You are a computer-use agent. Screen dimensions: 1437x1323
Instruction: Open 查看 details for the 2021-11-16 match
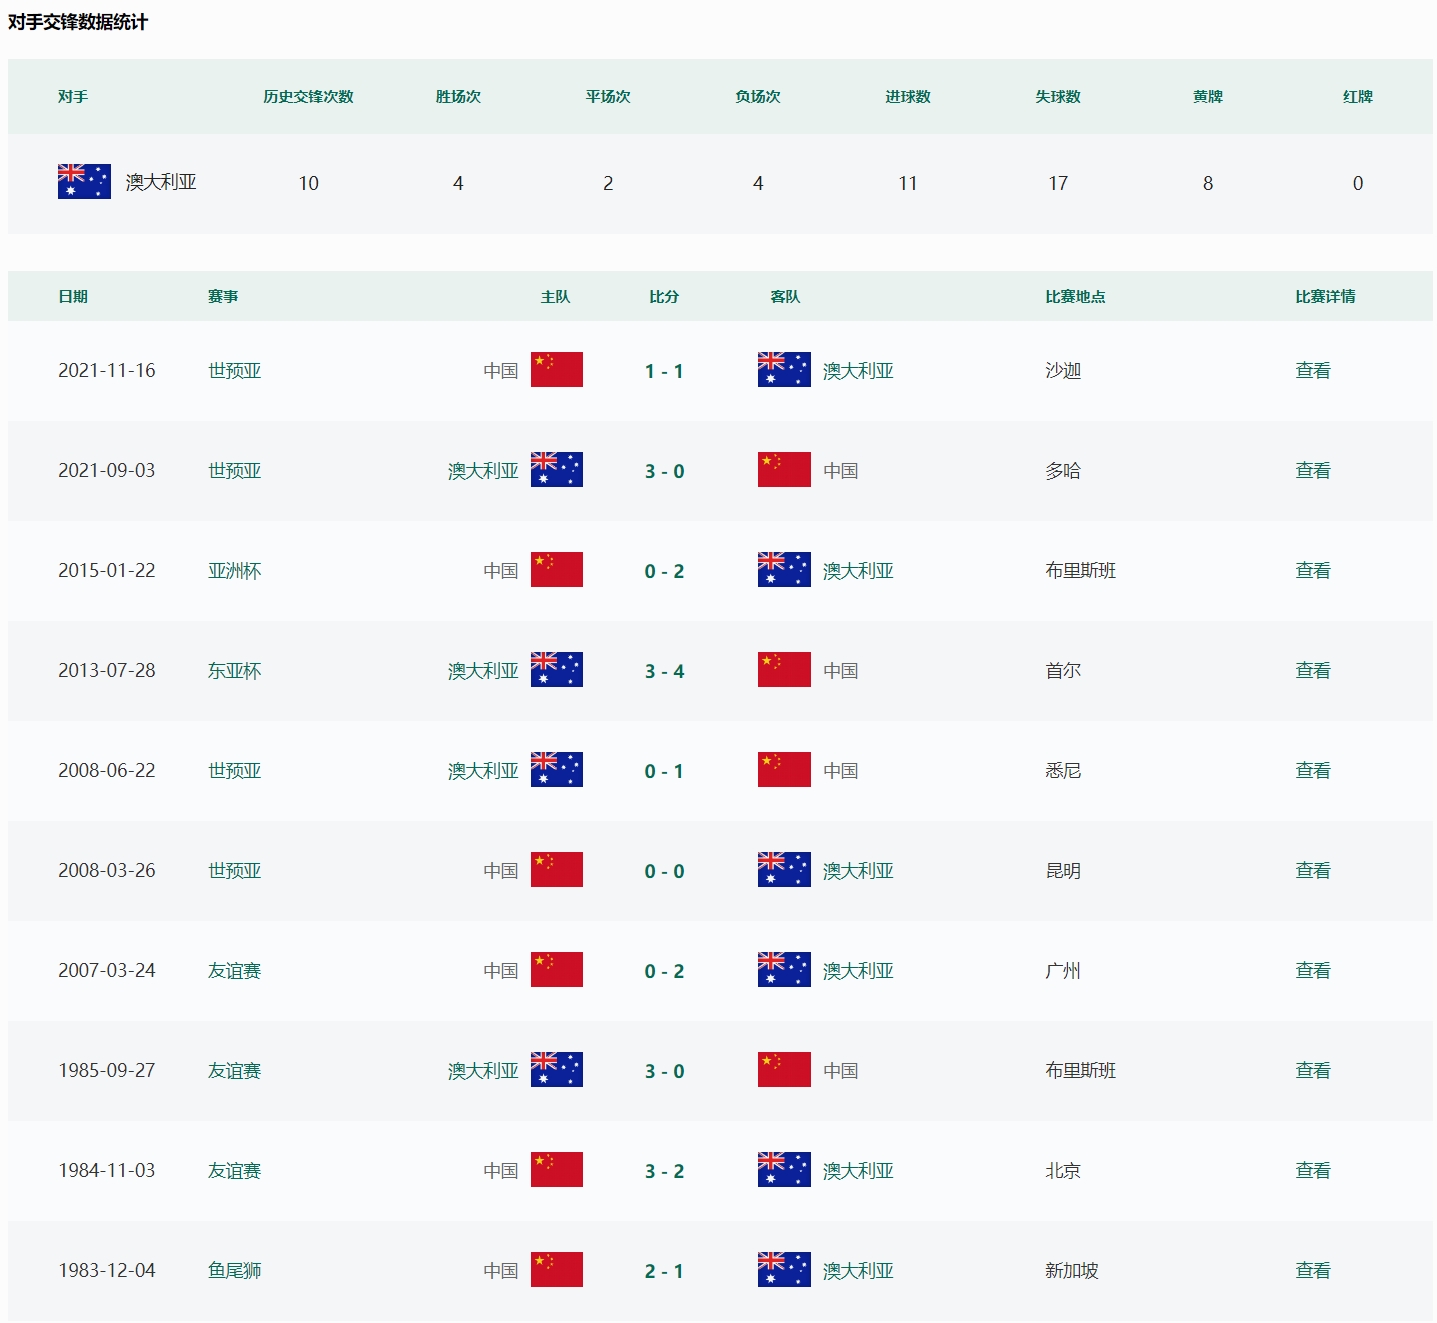pyautogui.click(x=1312, y=371)
